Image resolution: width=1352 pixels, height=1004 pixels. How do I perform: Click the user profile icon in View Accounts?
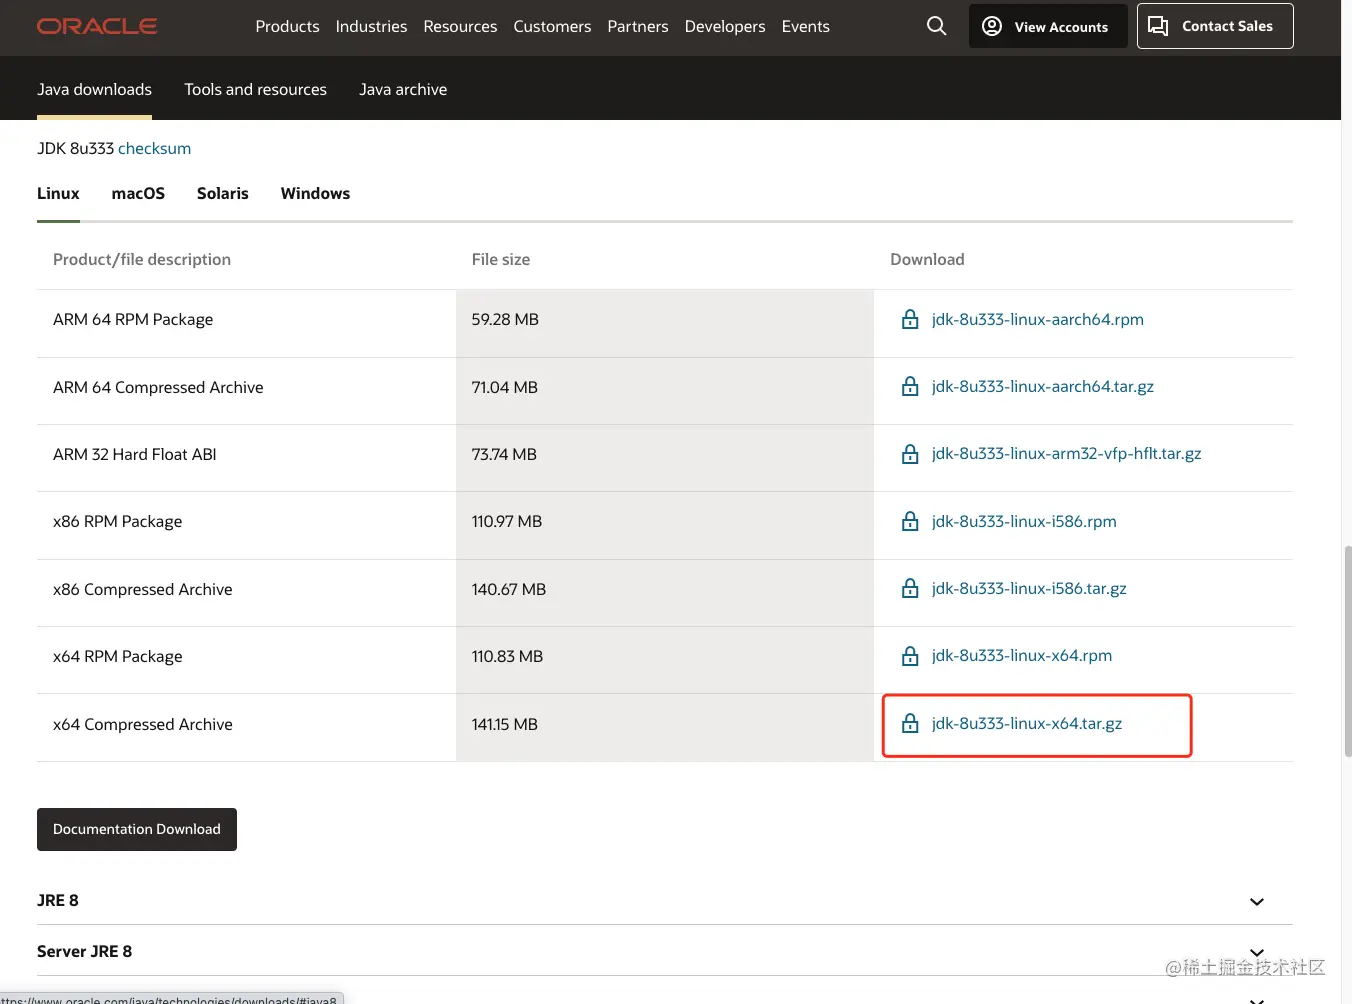992,26
